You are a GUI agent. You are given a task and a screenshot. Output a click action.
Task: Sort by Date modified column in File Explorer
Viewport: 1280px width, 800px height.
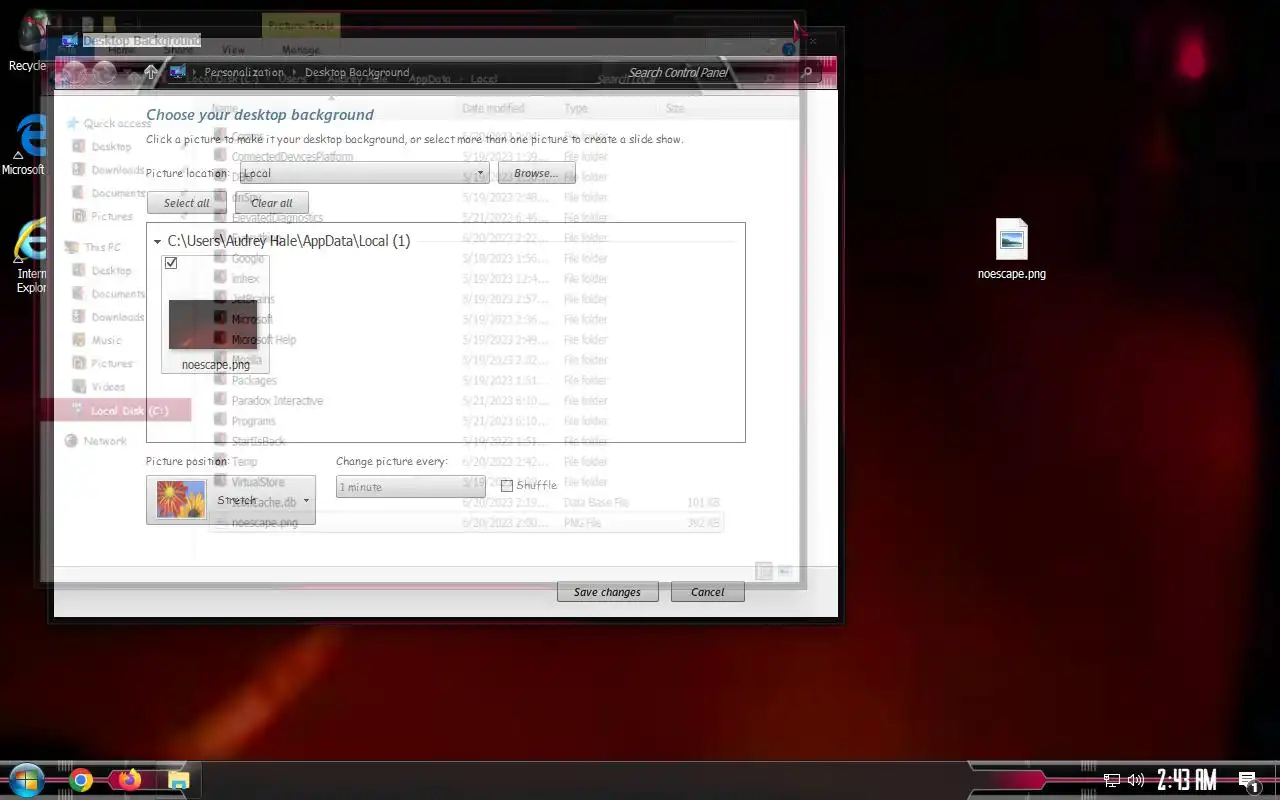click(x=493, y=108)
